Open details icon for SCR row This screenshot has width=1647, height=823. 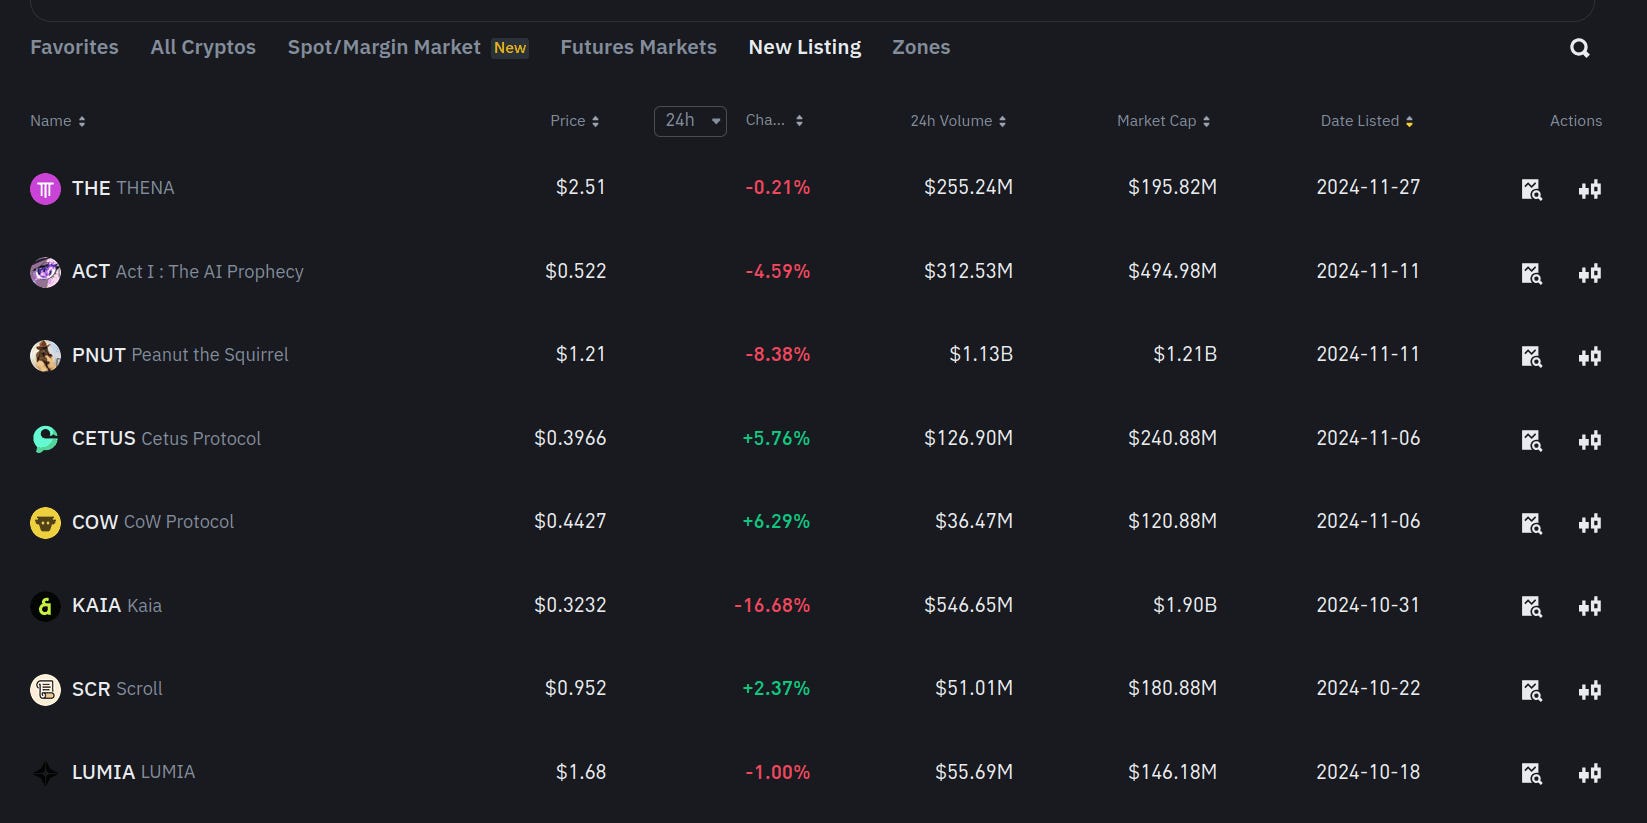click(x=1531, y=690)
